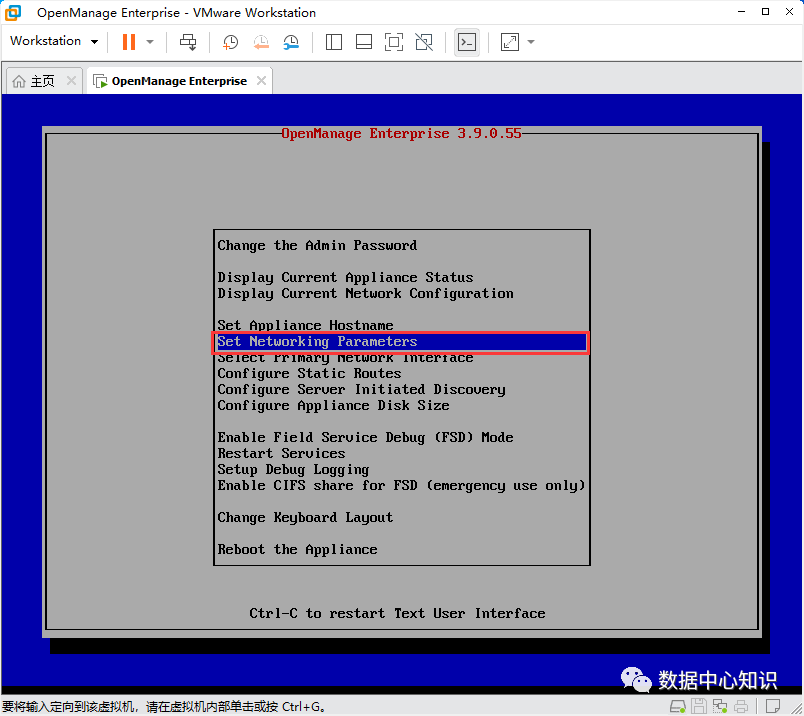The image size is (804, 716).
Task: Open the console view button
Action: pos(467,42)
